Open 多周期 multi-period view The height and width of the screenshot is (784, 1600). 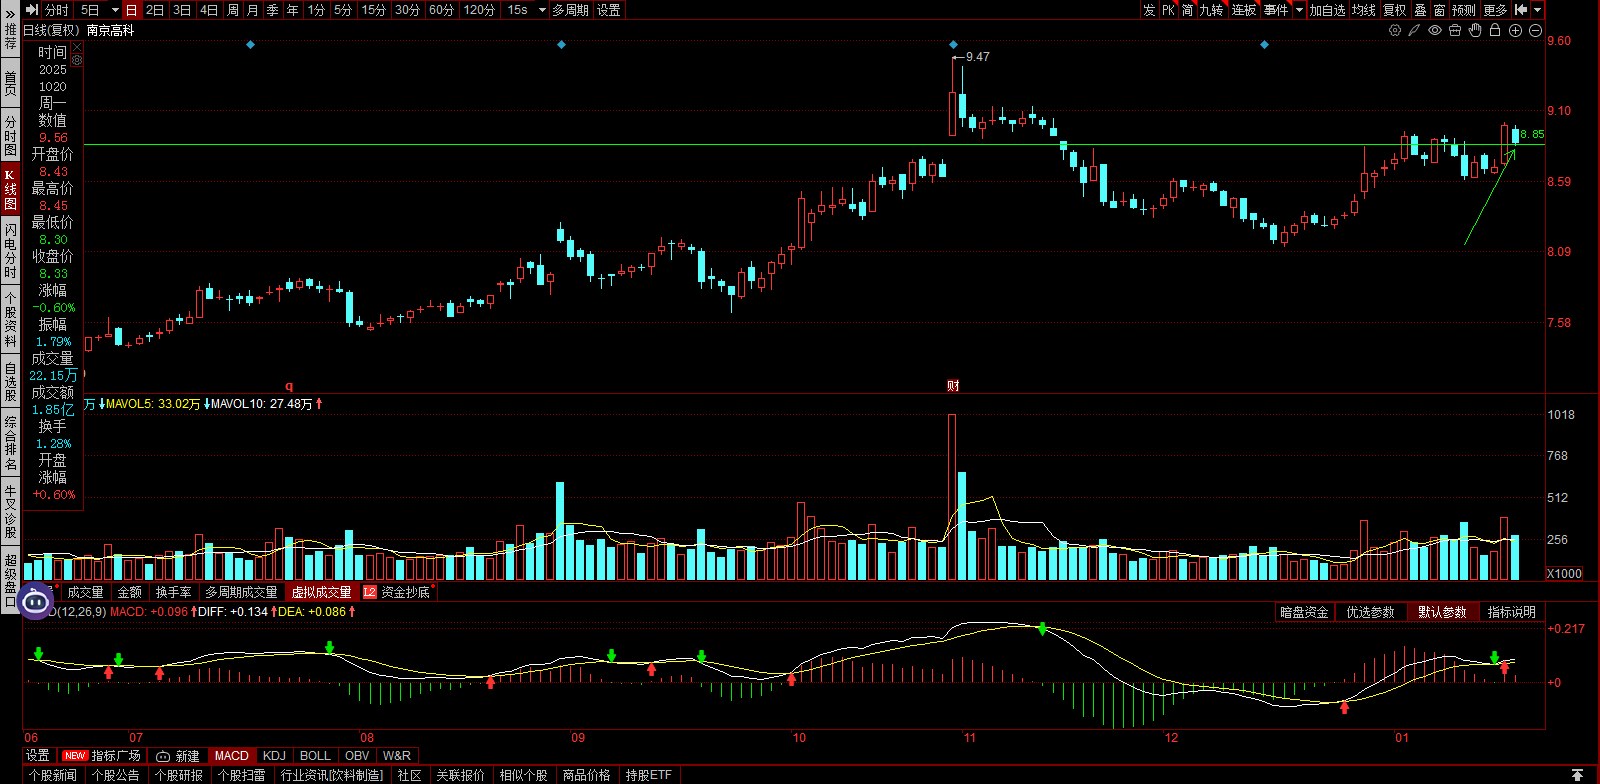[570, 10]
